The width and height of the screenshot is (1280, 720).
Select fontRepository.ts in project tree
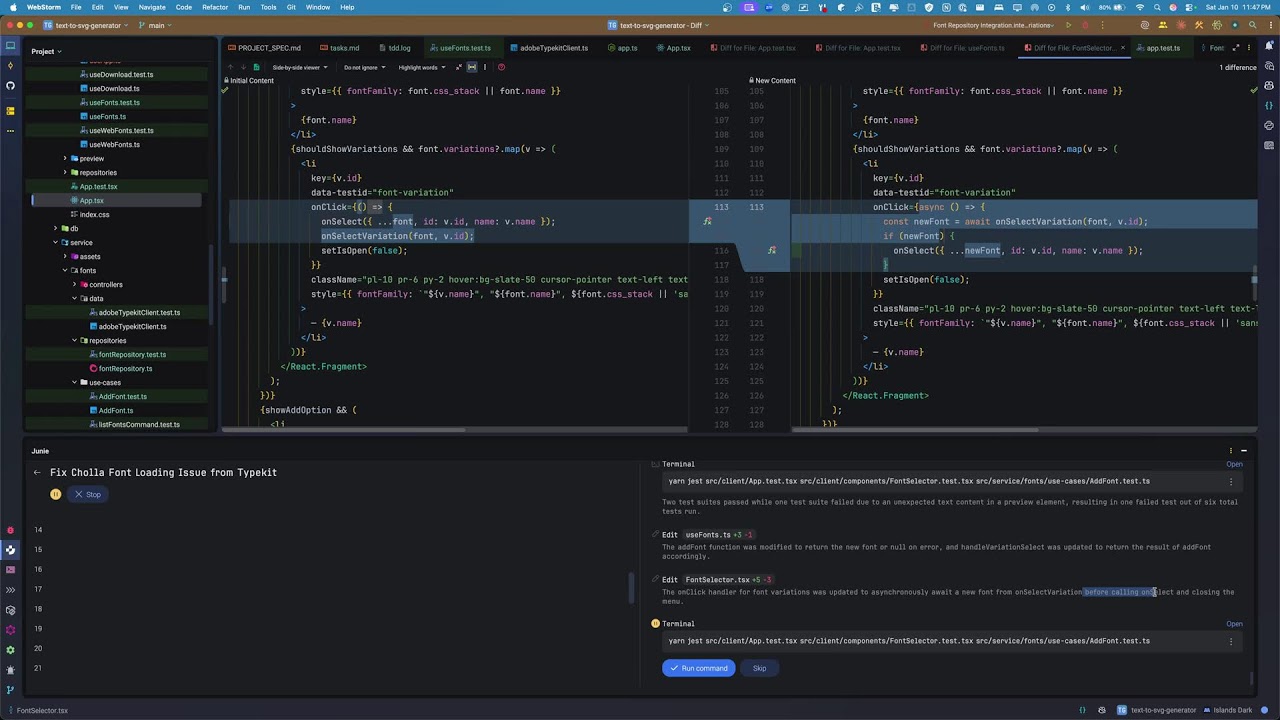coord(125,368)
